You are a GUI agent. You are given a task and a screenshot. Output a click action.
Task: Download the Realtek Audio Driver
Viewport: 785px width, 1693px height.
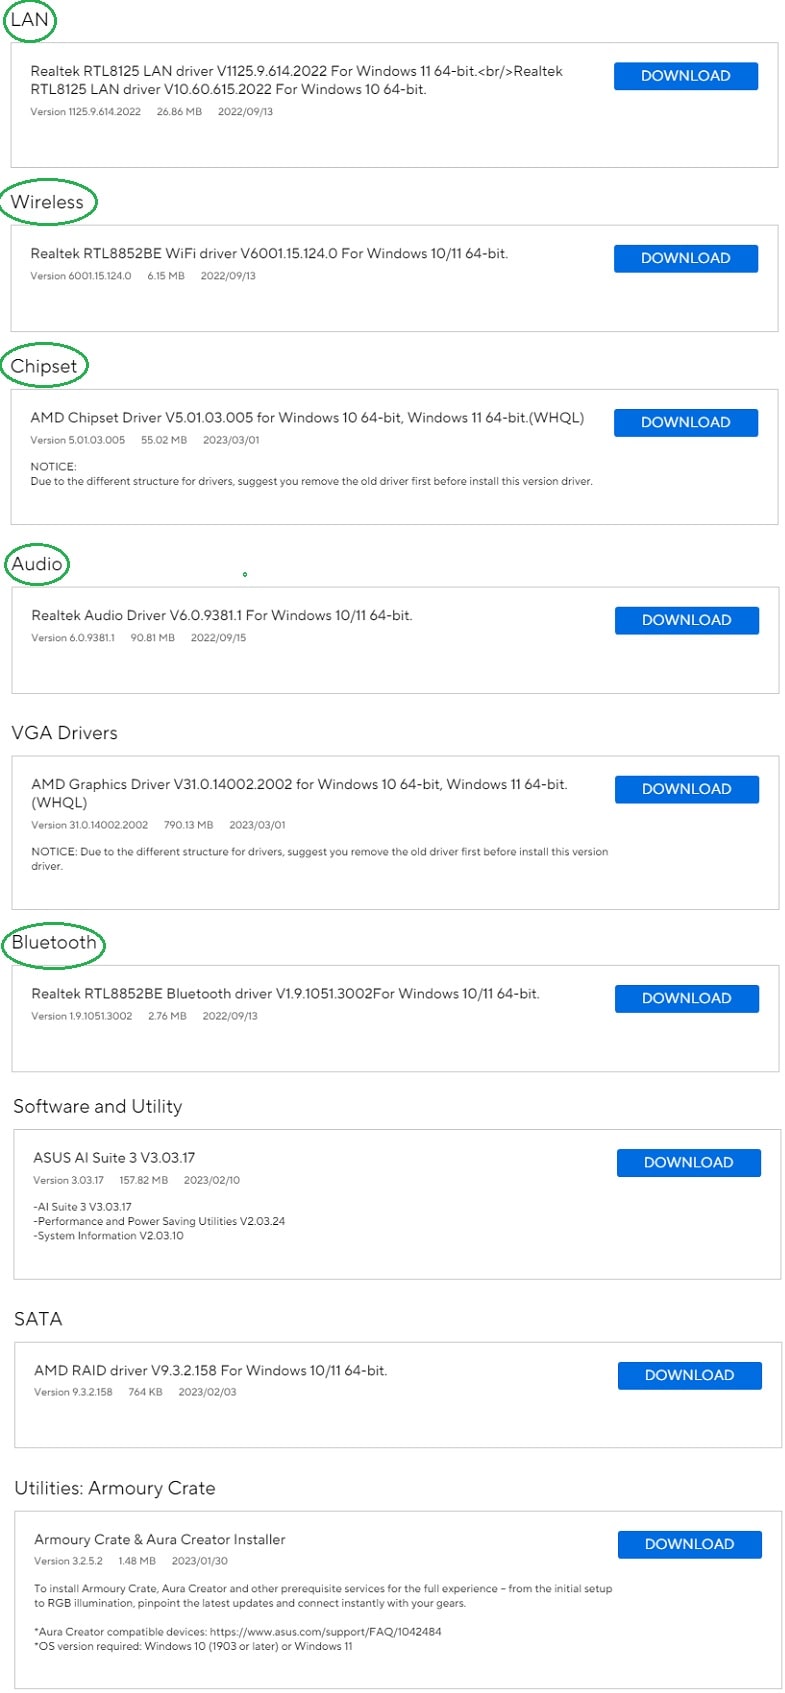(686, 620)
